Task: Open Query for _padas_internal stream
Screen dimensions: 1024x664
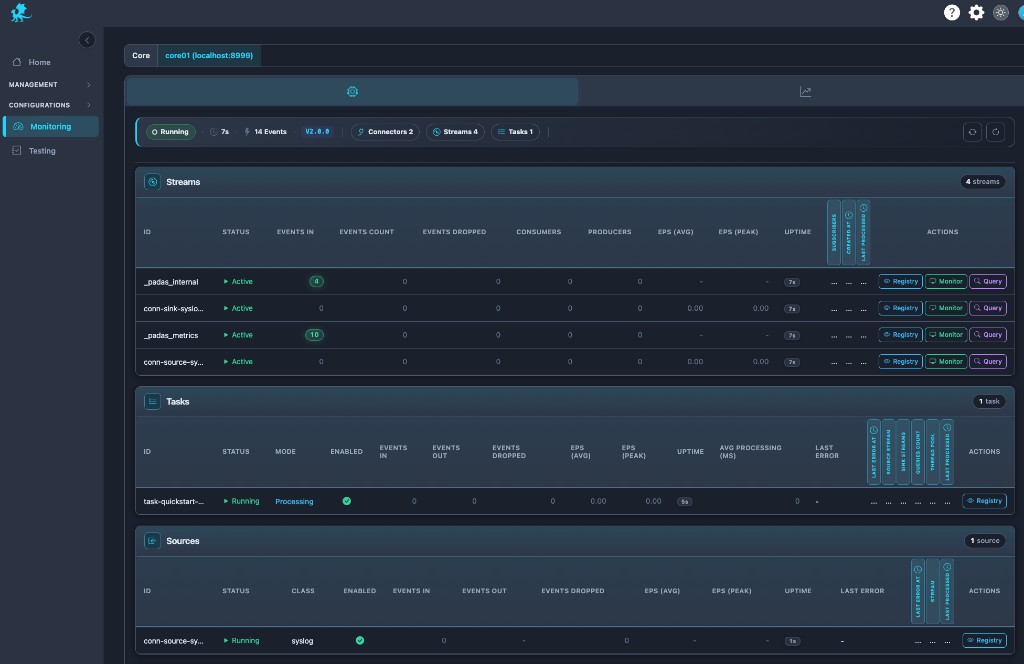Action: pyautogui.click(x=988, y=281)
